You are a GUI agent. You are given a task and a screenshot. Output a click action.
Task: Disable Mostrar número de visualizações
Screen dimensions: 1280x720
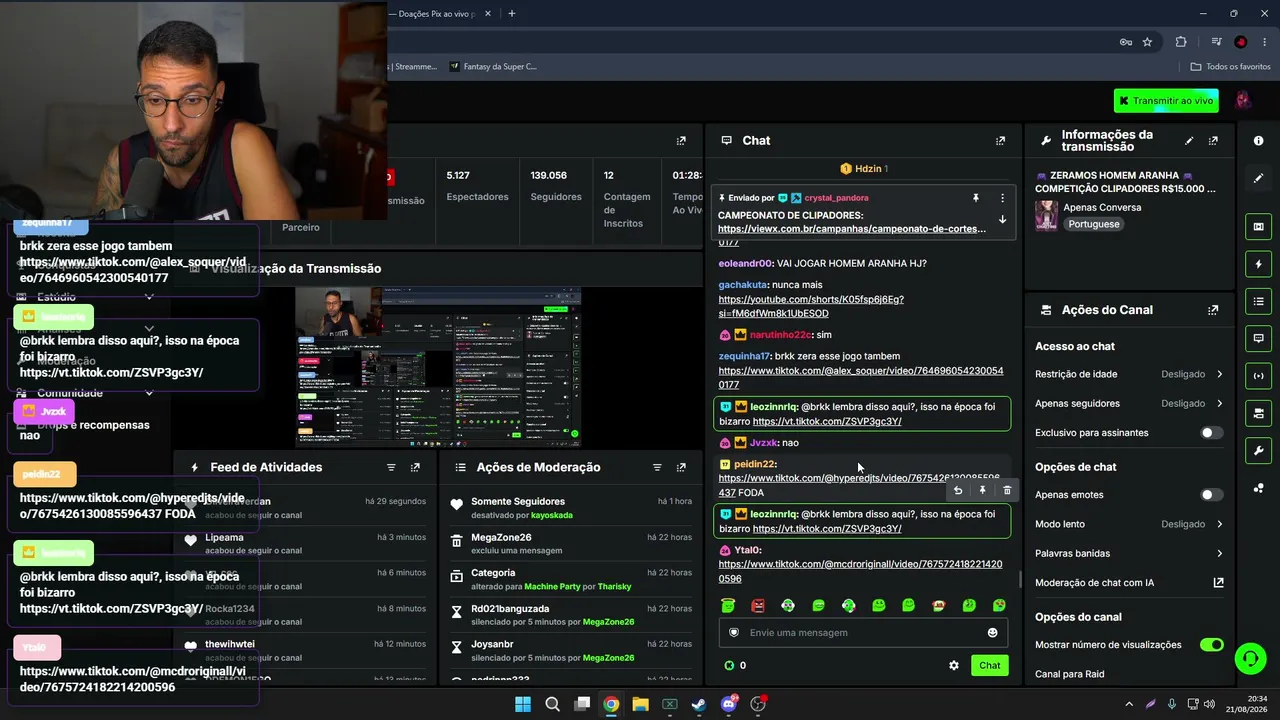click(1211, 645)
